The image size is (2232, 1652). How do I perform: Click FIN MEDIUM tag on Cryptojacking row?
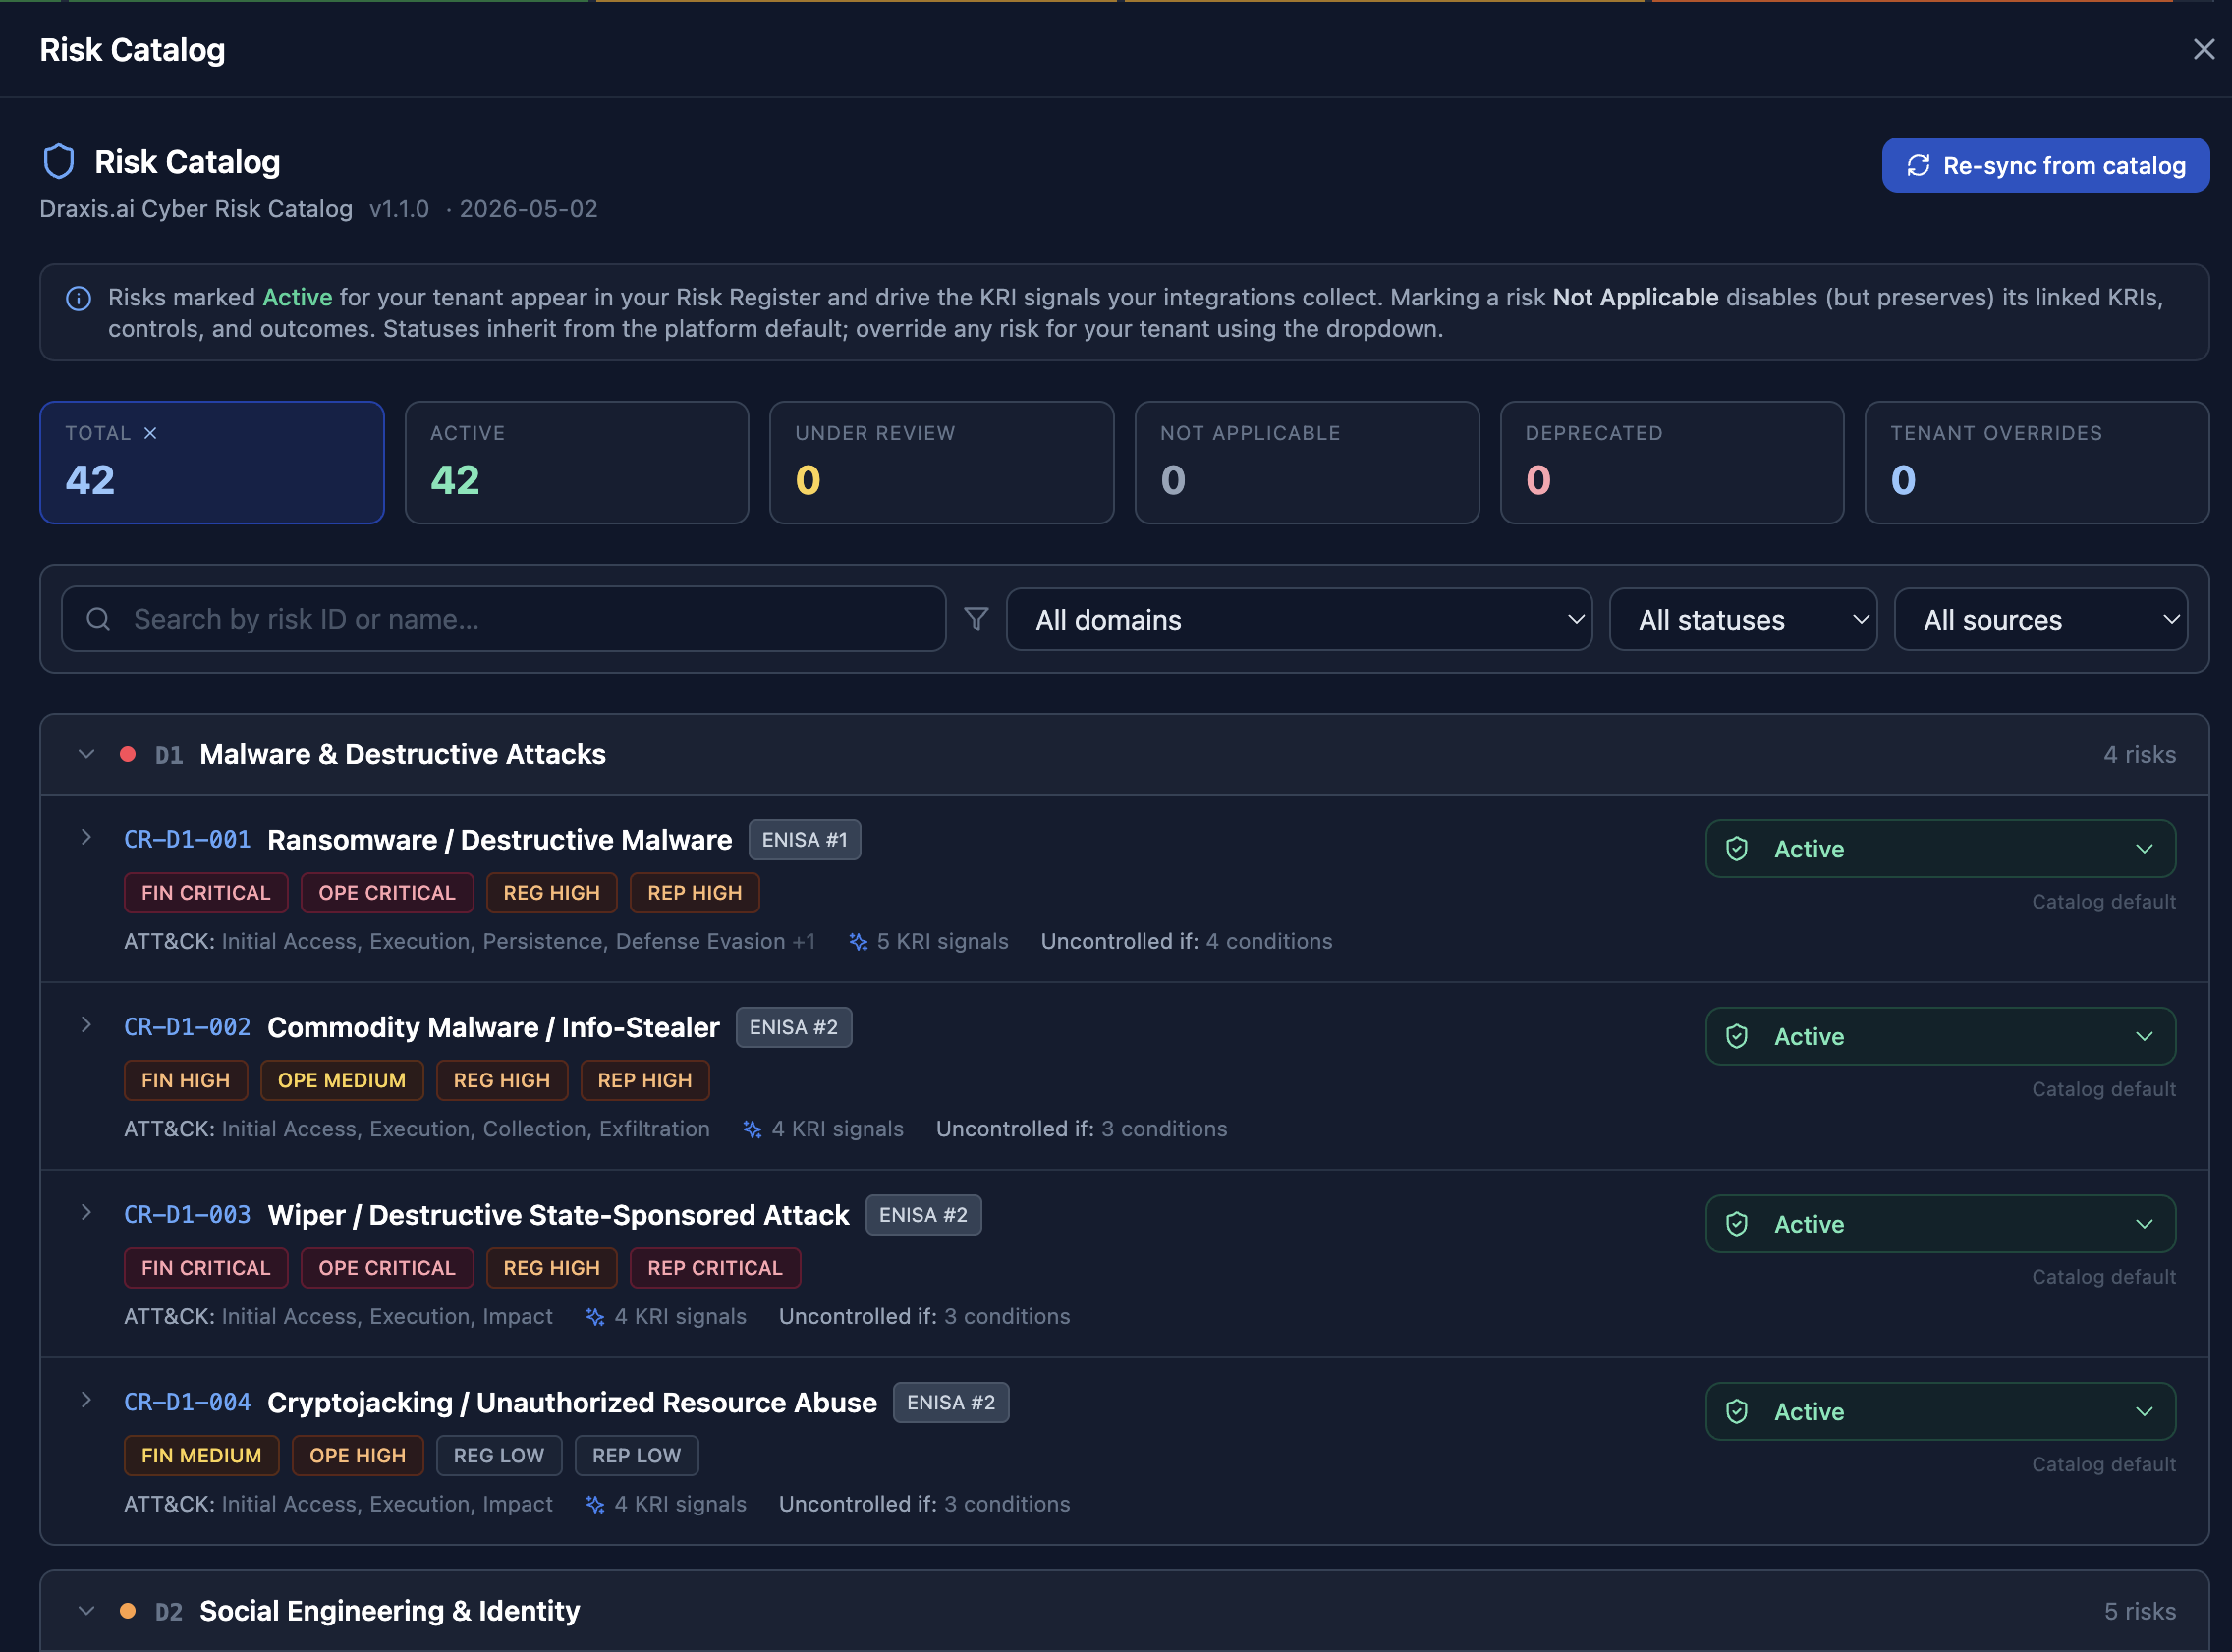click(202, 1455)
